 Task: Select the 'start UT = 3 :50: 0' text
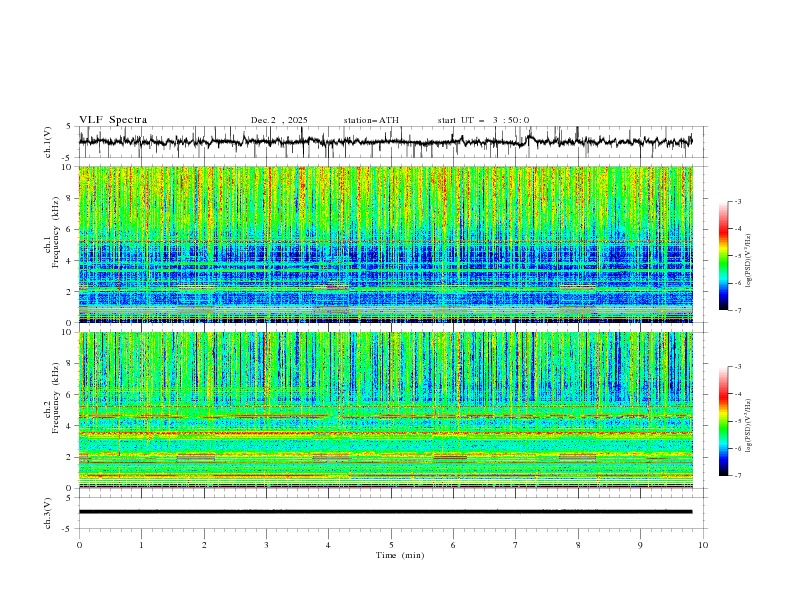click(483, 120)
